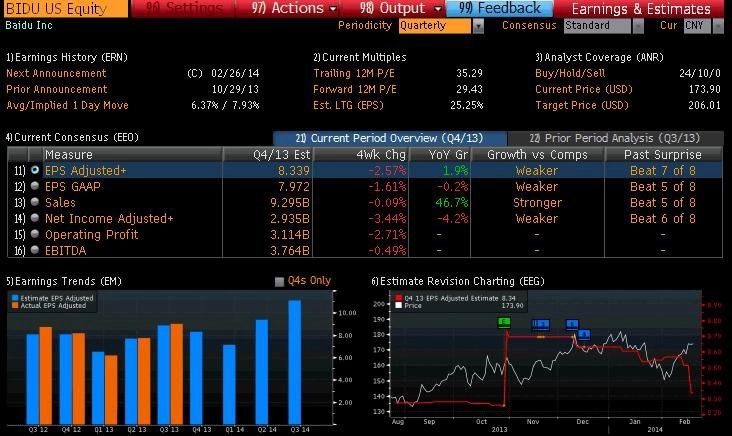The image size is (732, 436).
Task: Click the Trailing 12M P/E value 35.29
Action: coord(469,73)
